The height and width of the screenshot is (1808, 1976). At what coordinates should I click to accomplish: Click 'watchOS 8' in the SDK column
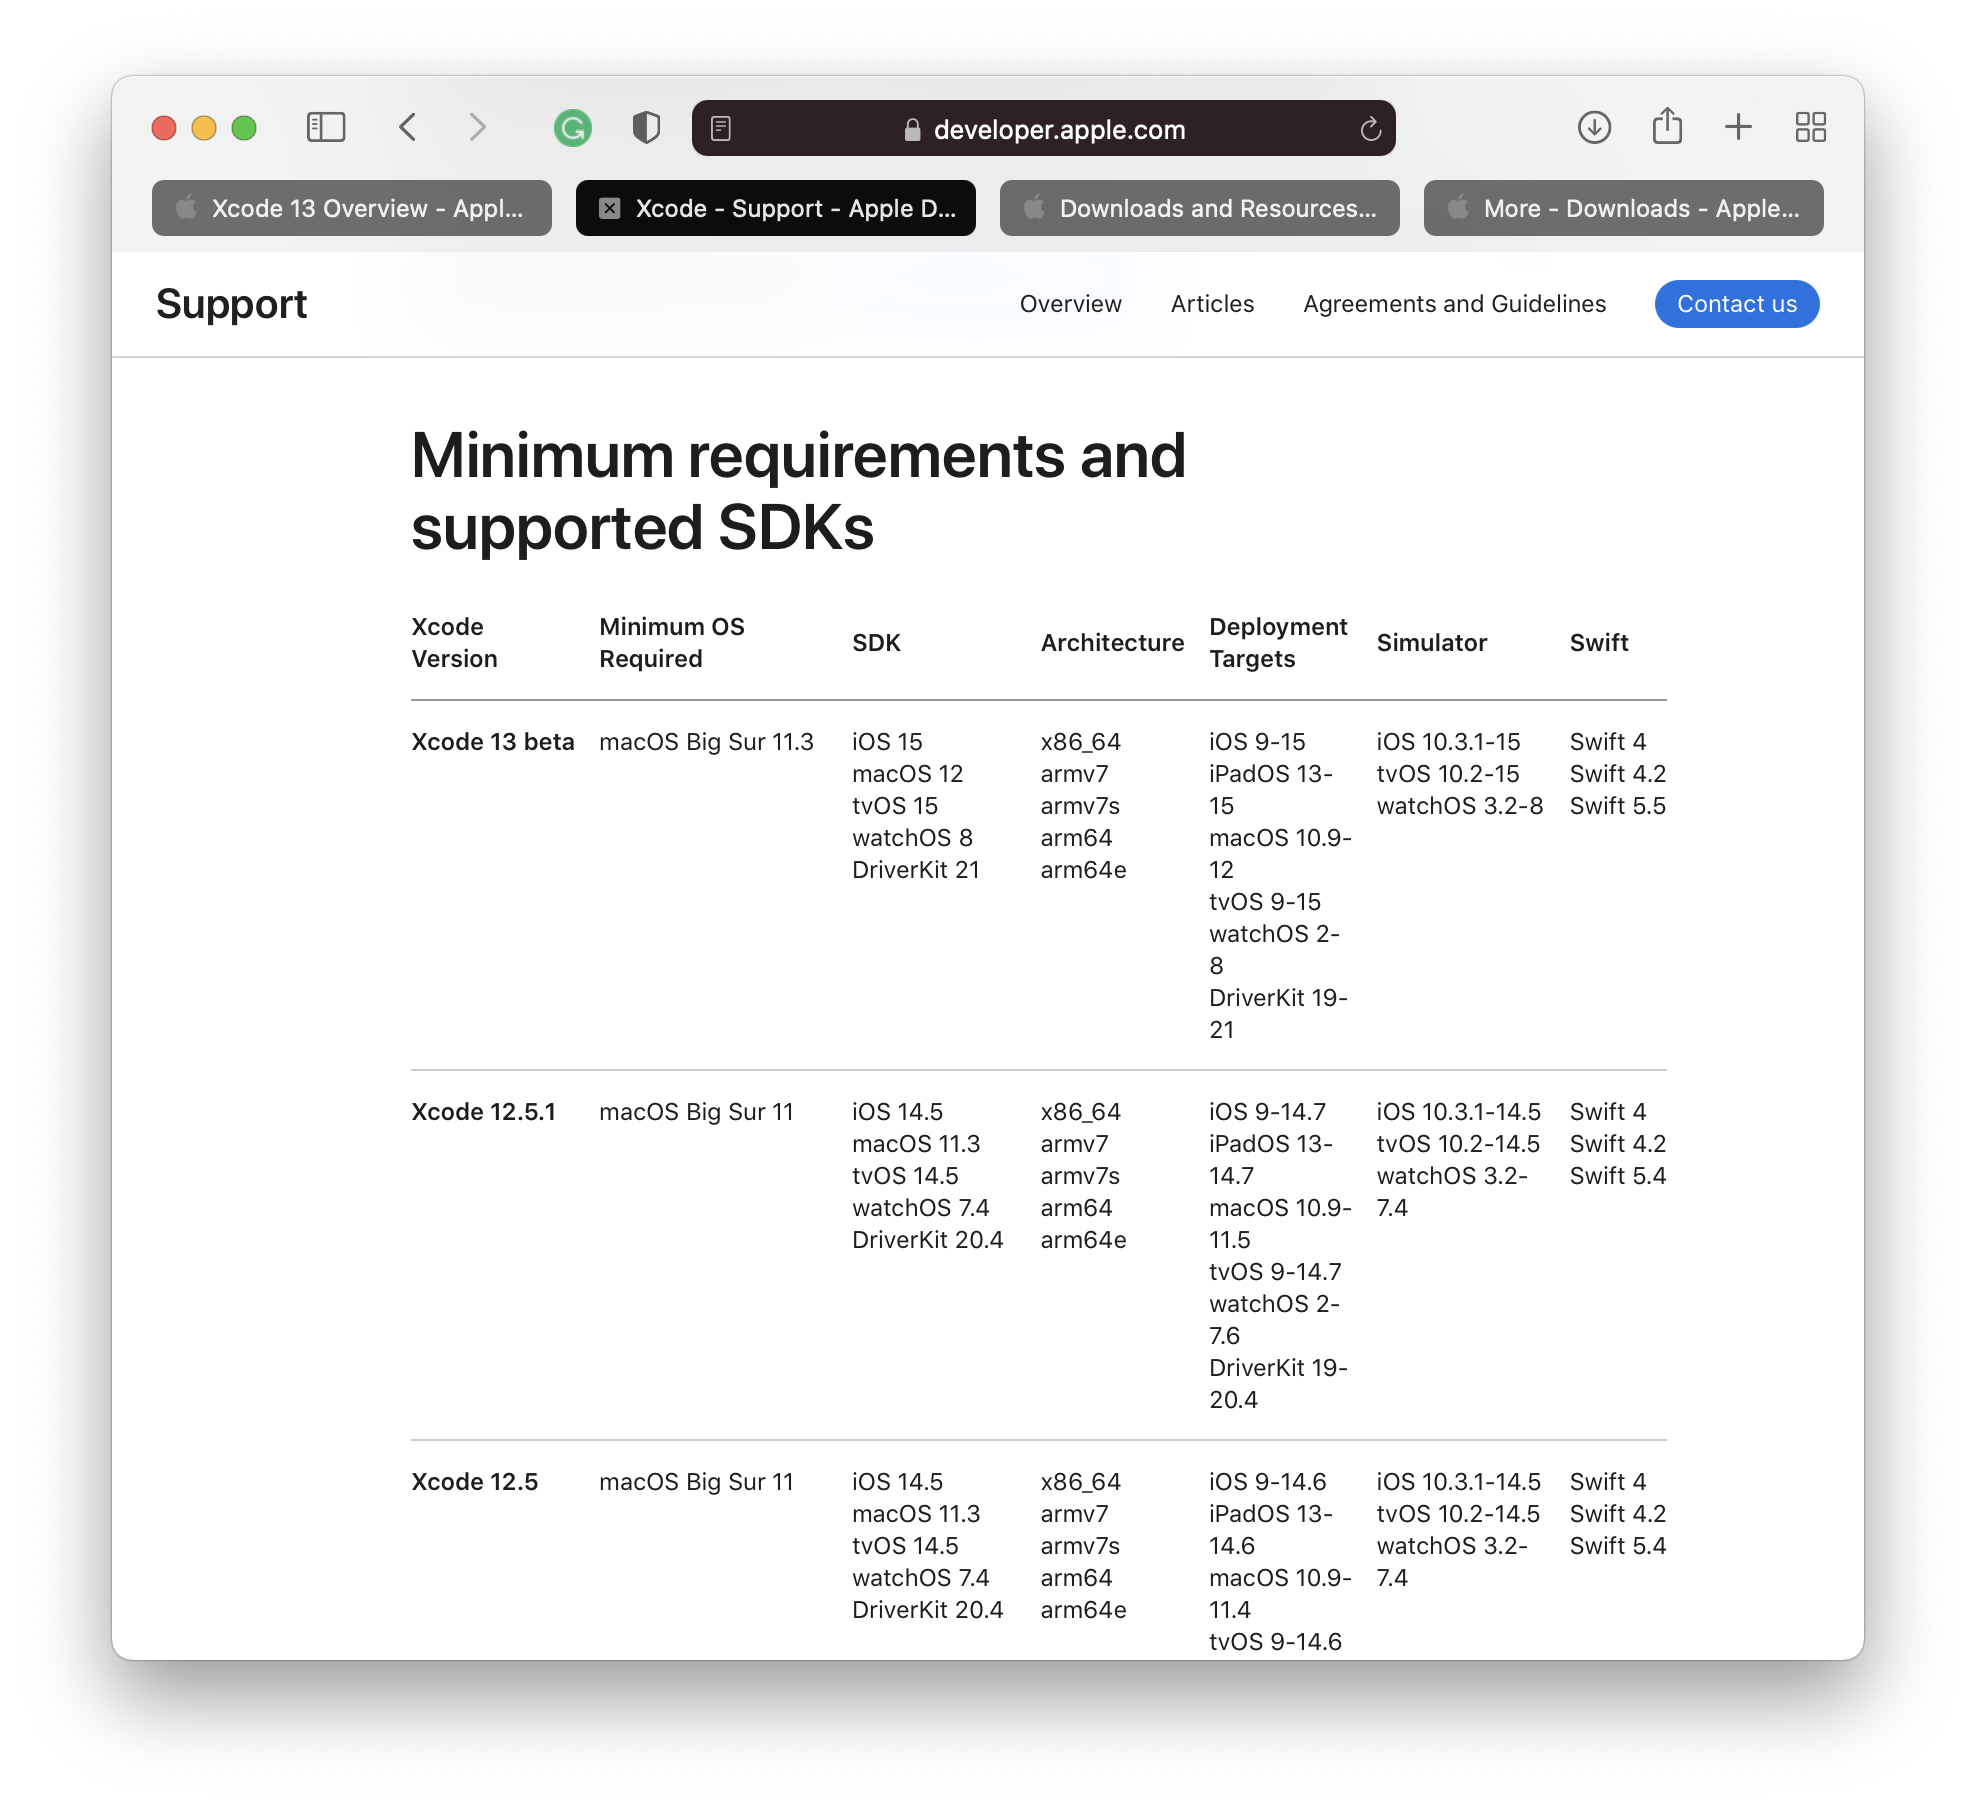(912, 838)
